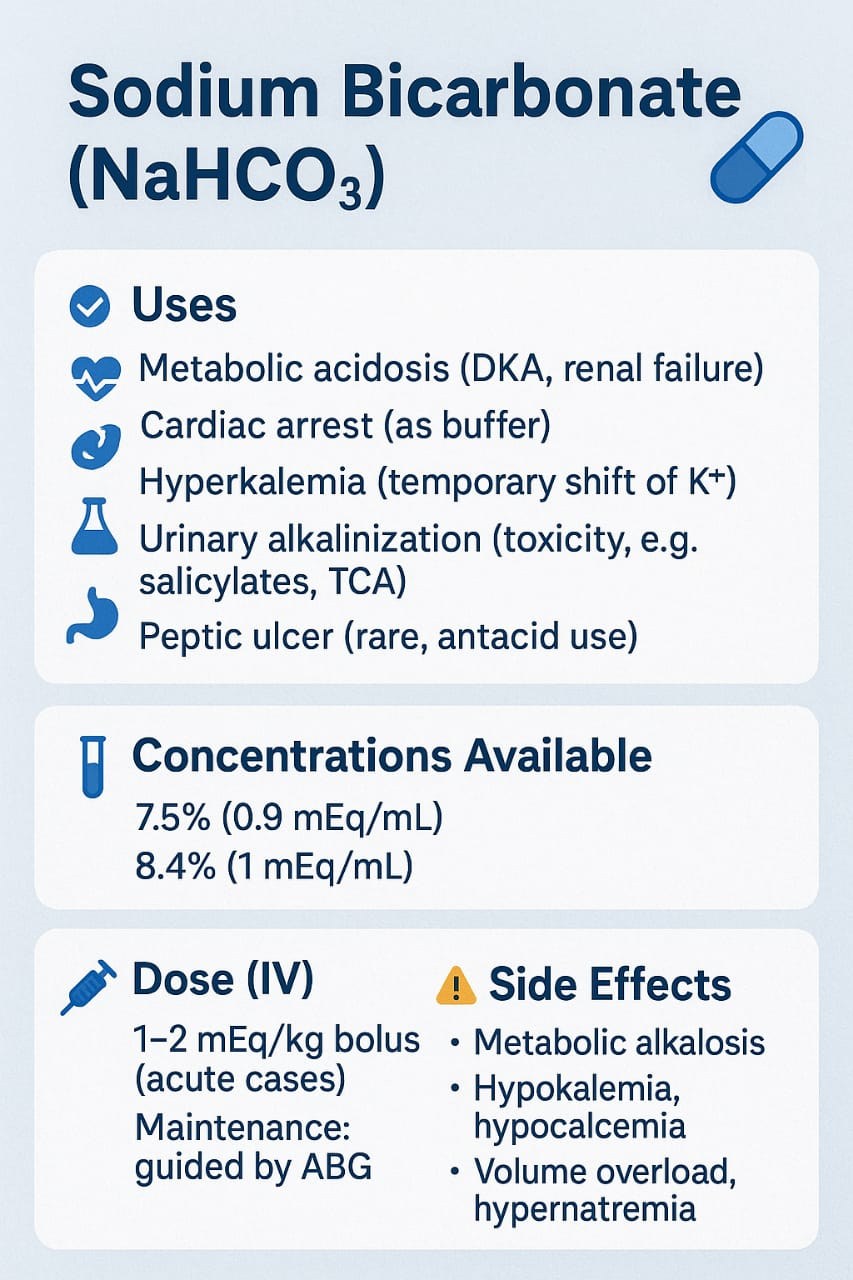This screenshot has width=853, height=1280.
Task: Click the warning triangle beside Side Effects
Action: 456,987
